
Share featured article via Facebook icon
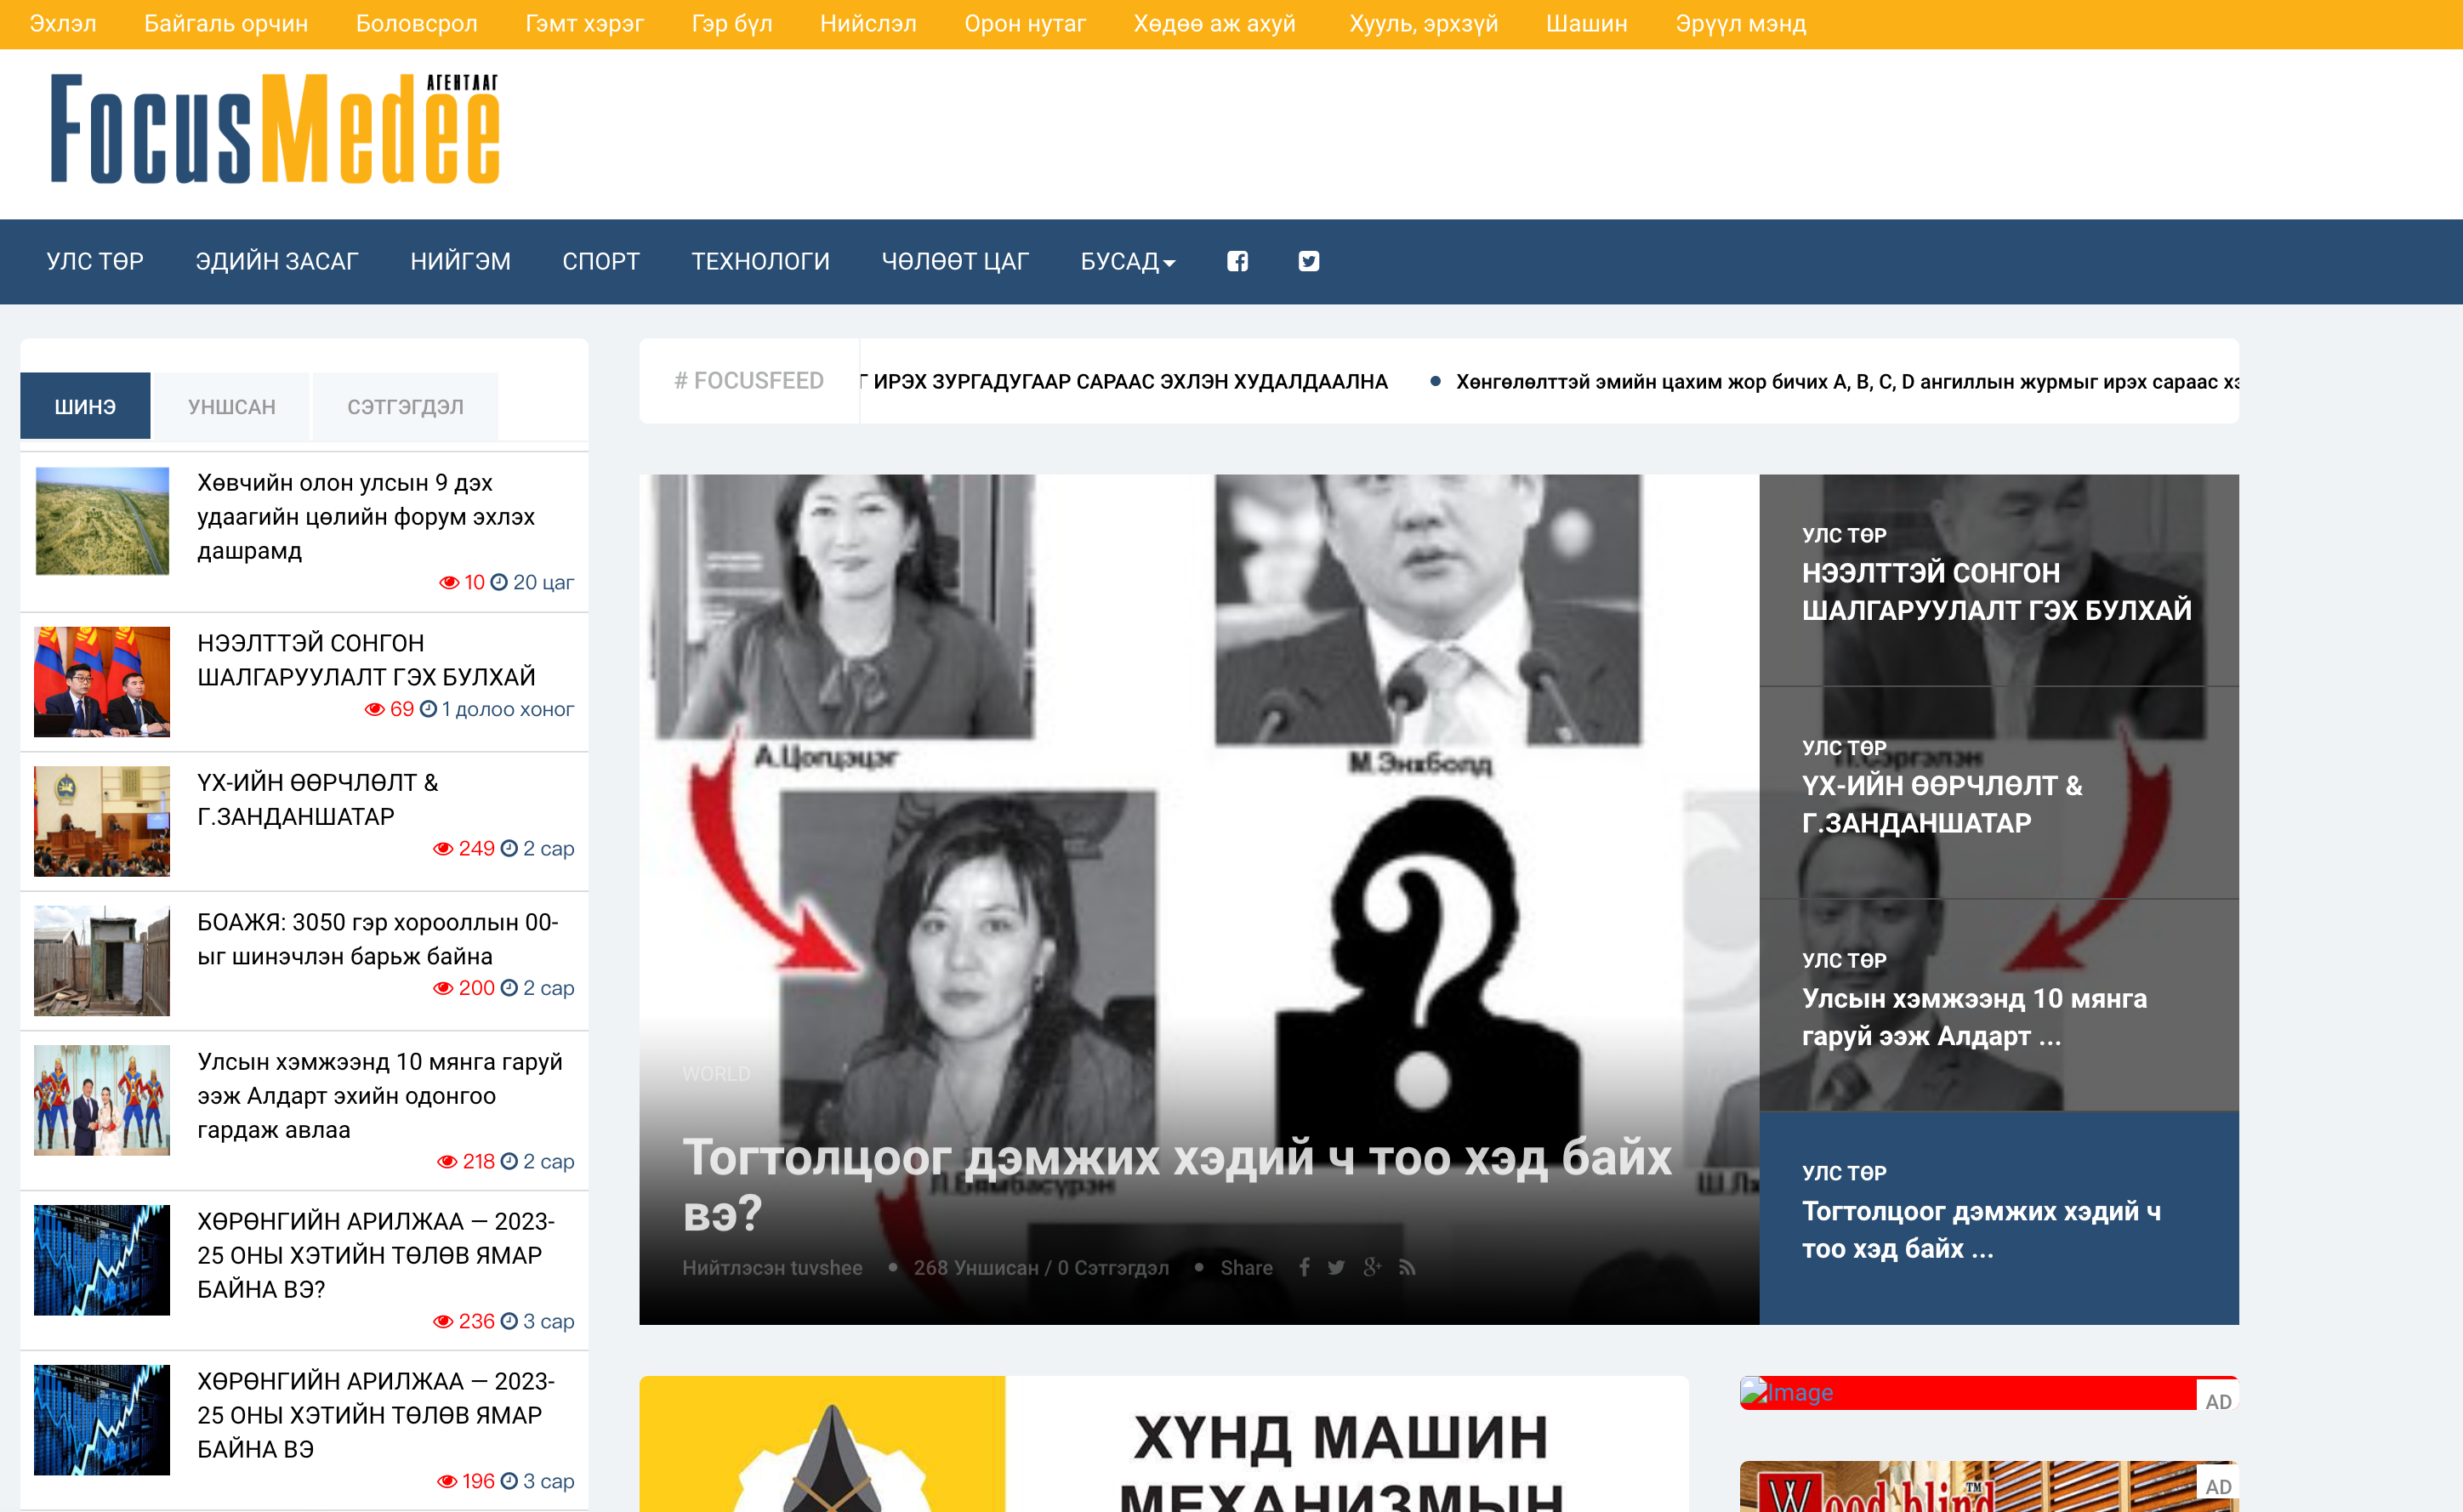(x=1304, y=1267)
